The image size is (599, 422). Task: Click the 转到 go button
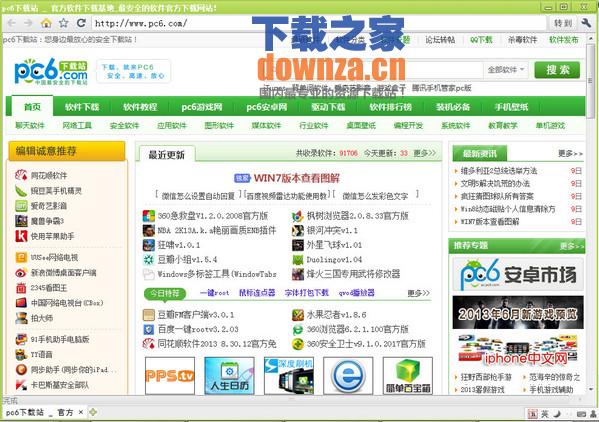(563, 23)
